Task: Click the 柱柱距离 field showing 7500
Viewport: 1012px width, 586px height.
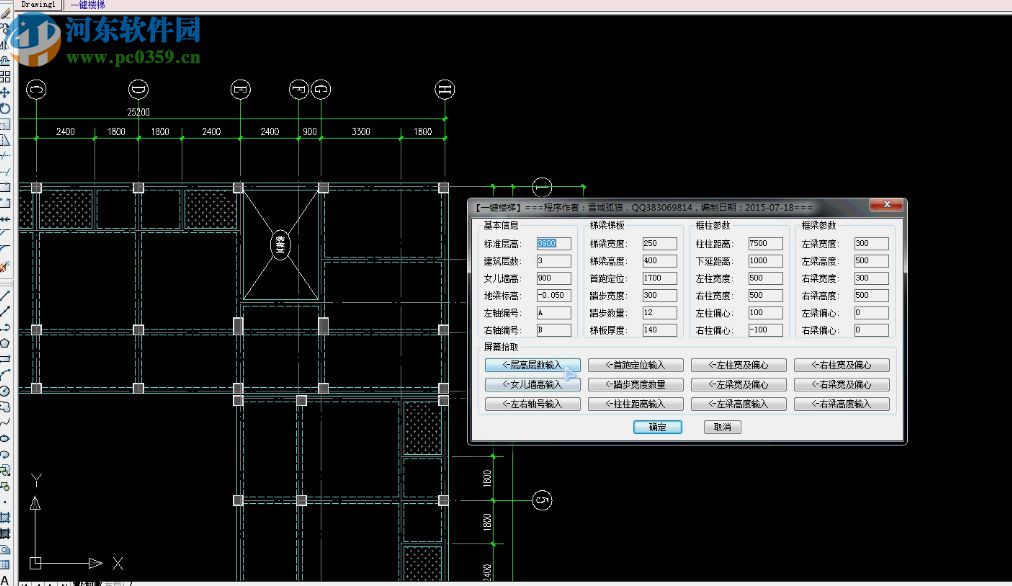Action: point(764,243)
